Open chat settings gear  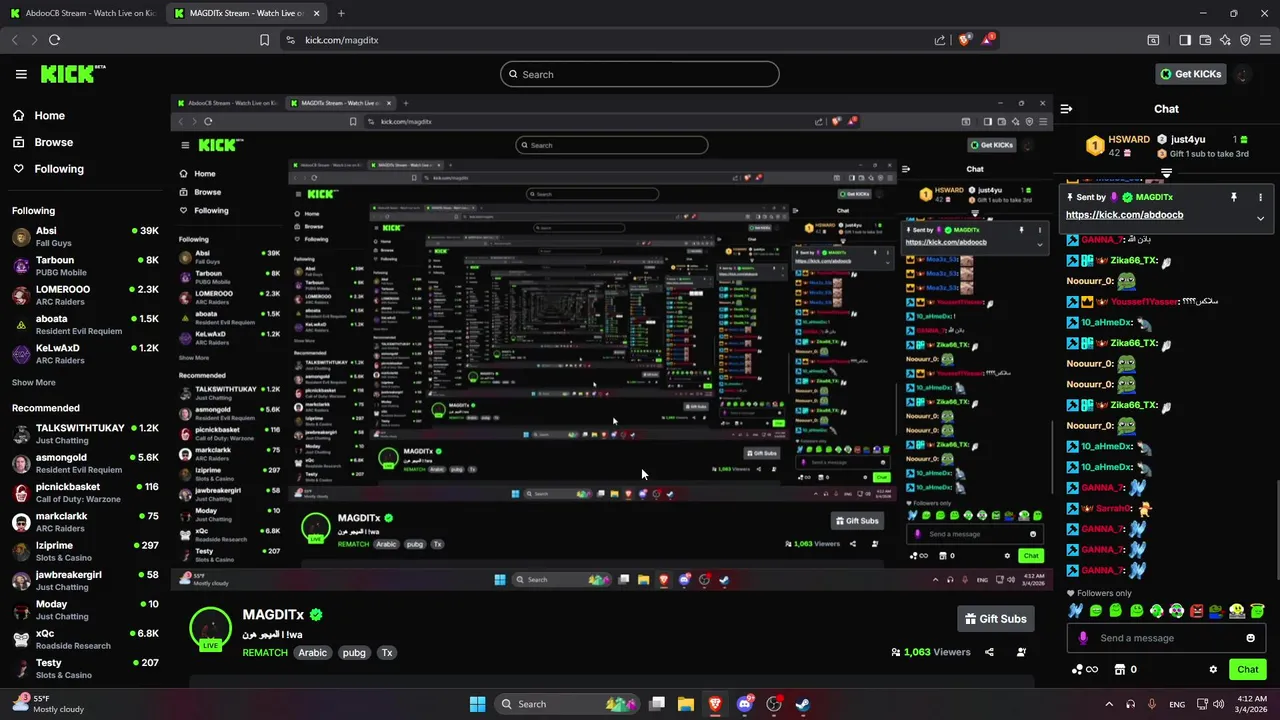point(1213,669)
